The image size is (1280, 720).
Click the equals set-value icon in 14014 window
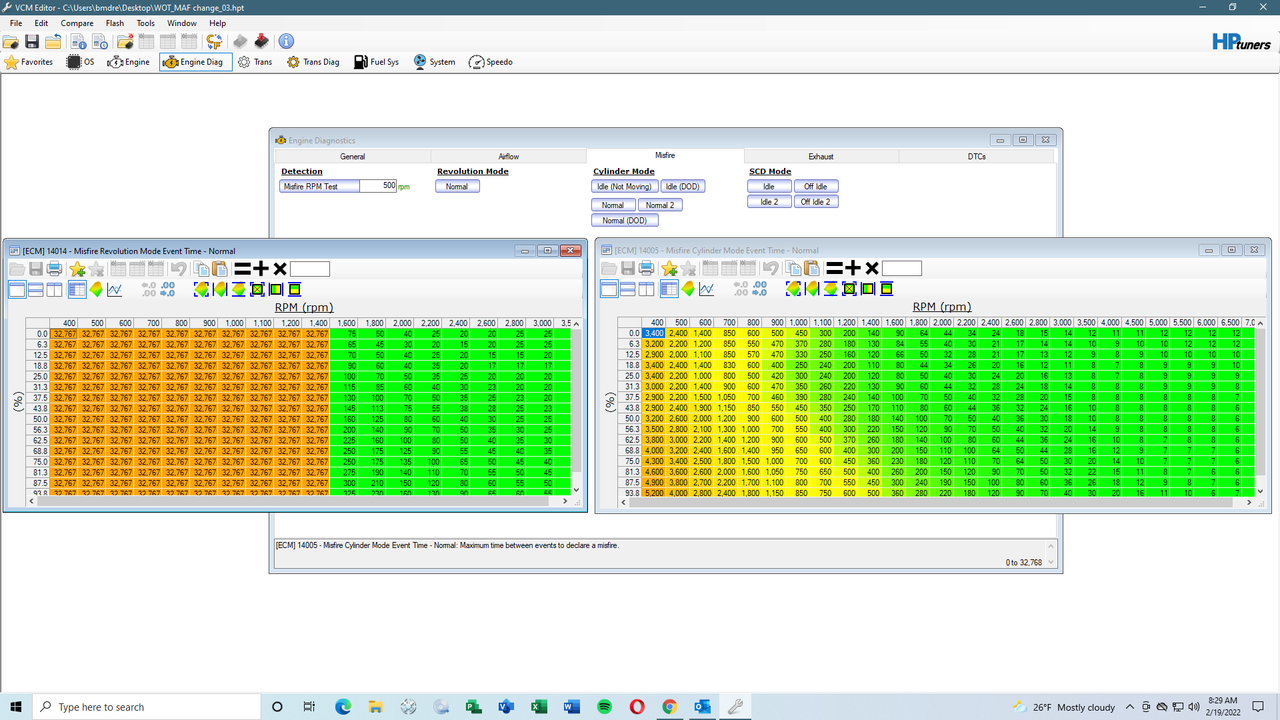click(x=242, y=269)
